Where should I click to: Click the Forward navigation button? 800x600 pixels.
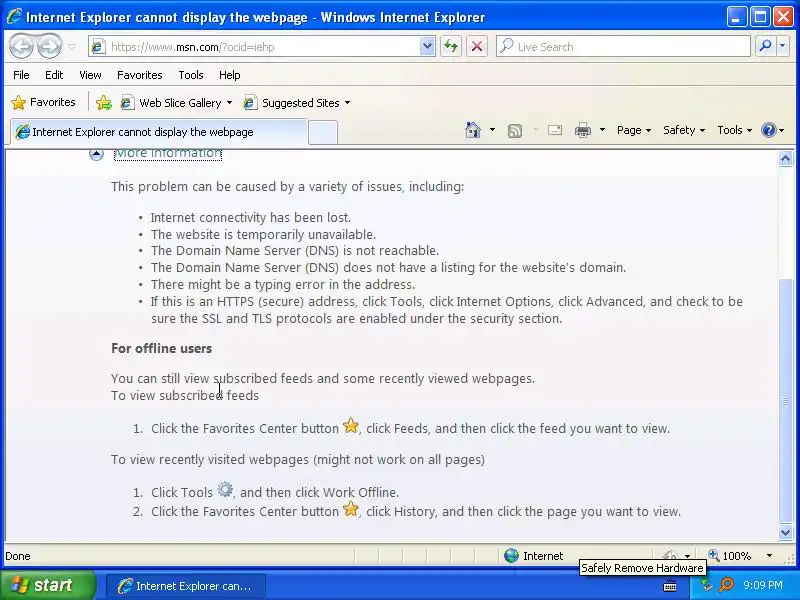pos(49,47)
